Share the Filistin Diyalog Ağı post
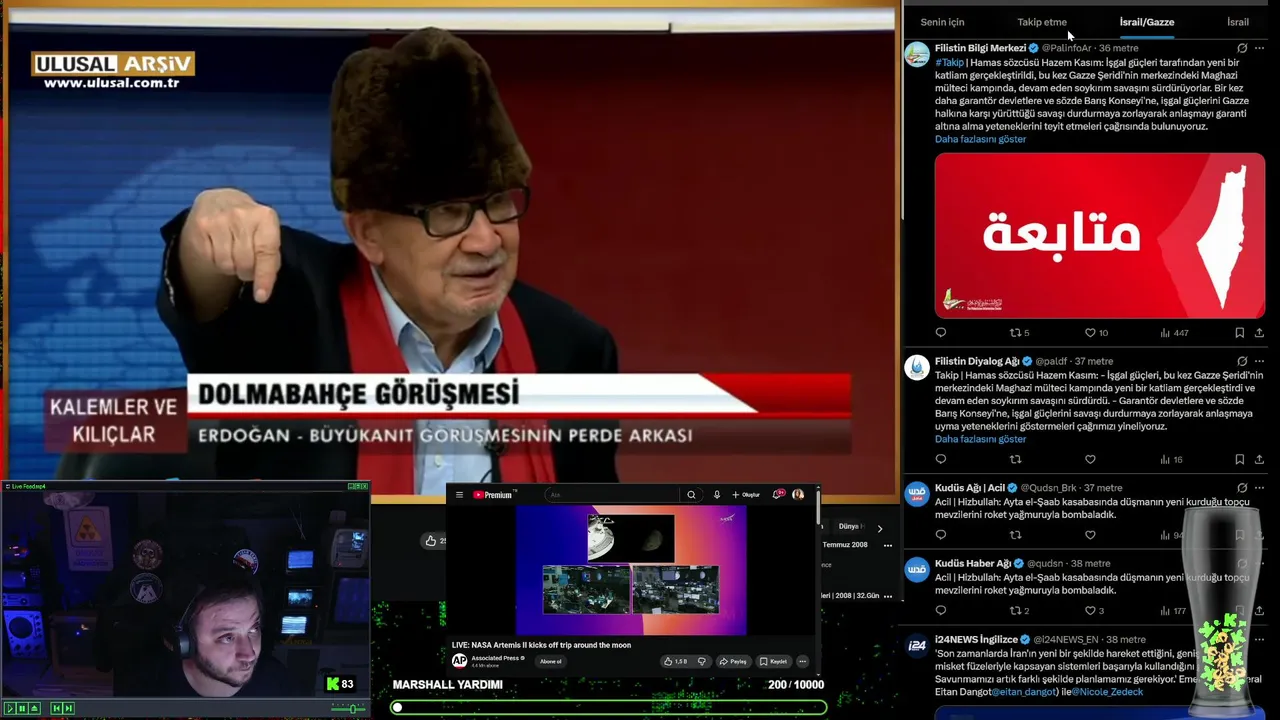Screen dimensions: 1280x720 coord(1259,460)
